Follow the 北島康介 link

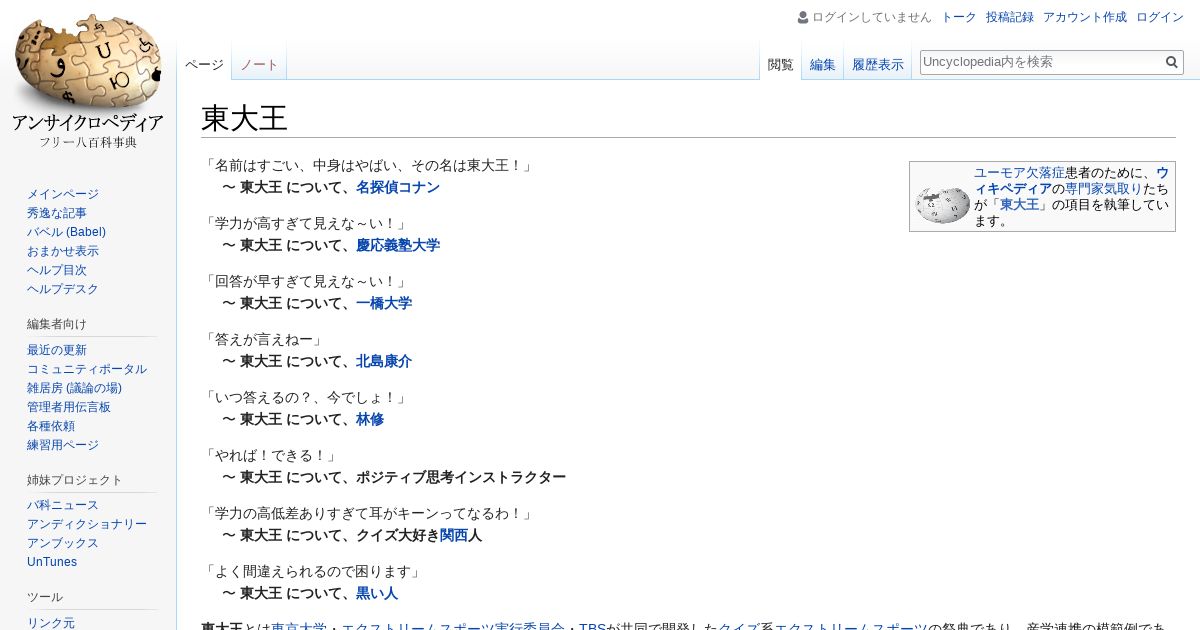(384, 361)
